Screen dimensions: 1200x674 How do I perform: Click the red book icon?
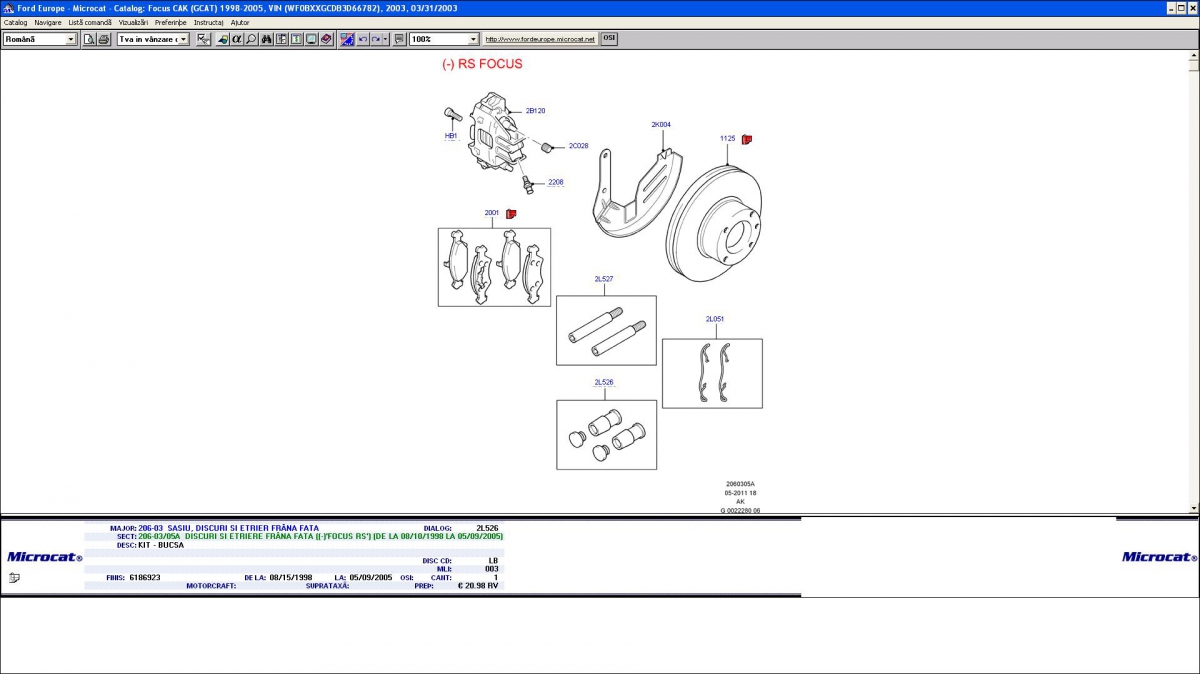(327, 39)
